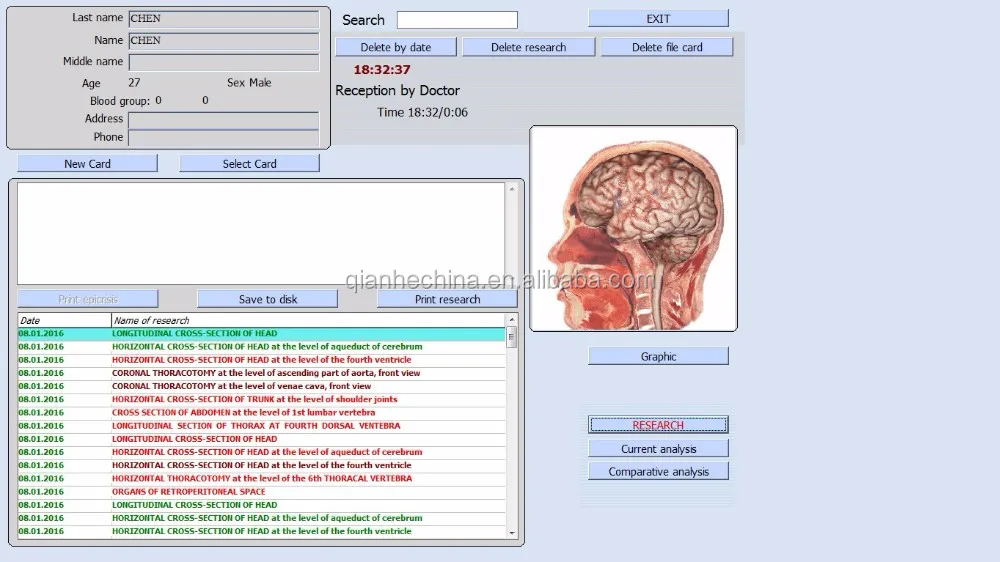
Task: Open the Graphic view
Action: point(658,357)
